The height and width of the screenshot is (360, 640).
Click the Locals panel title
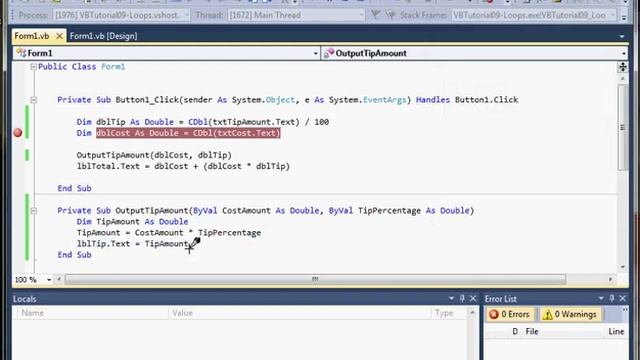tap(24, 299)
